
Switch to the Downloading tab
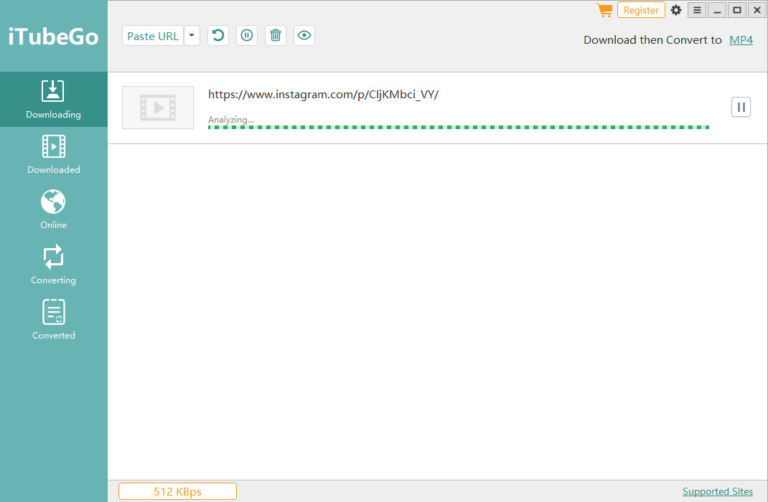pyautogui.click(x=53, y=99)
